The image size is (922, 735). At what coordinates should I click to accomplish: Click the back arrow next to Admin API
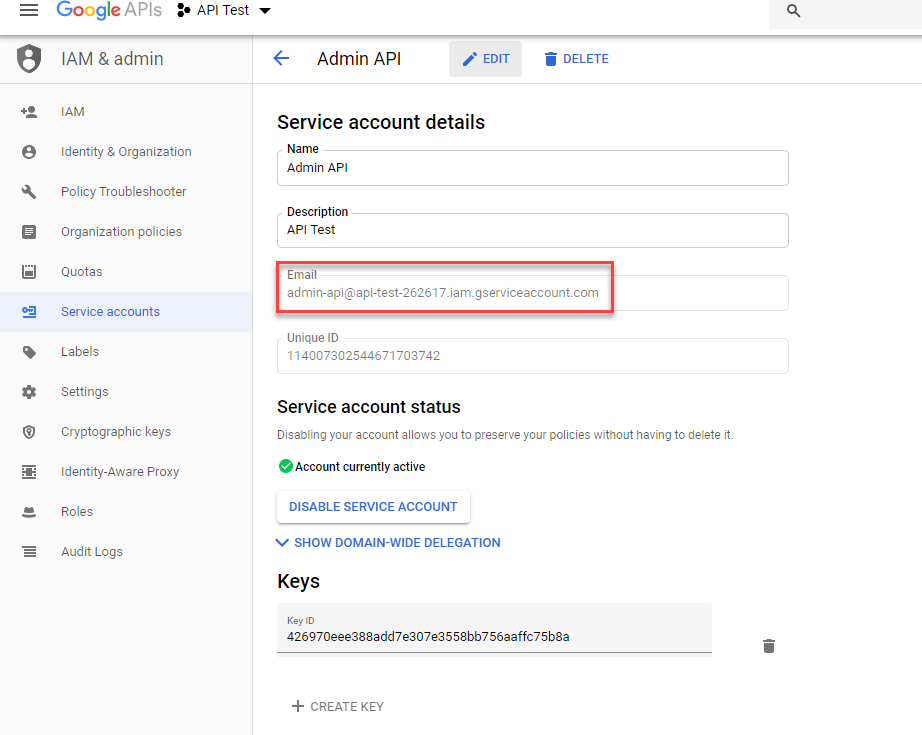(x=281, y=58)
